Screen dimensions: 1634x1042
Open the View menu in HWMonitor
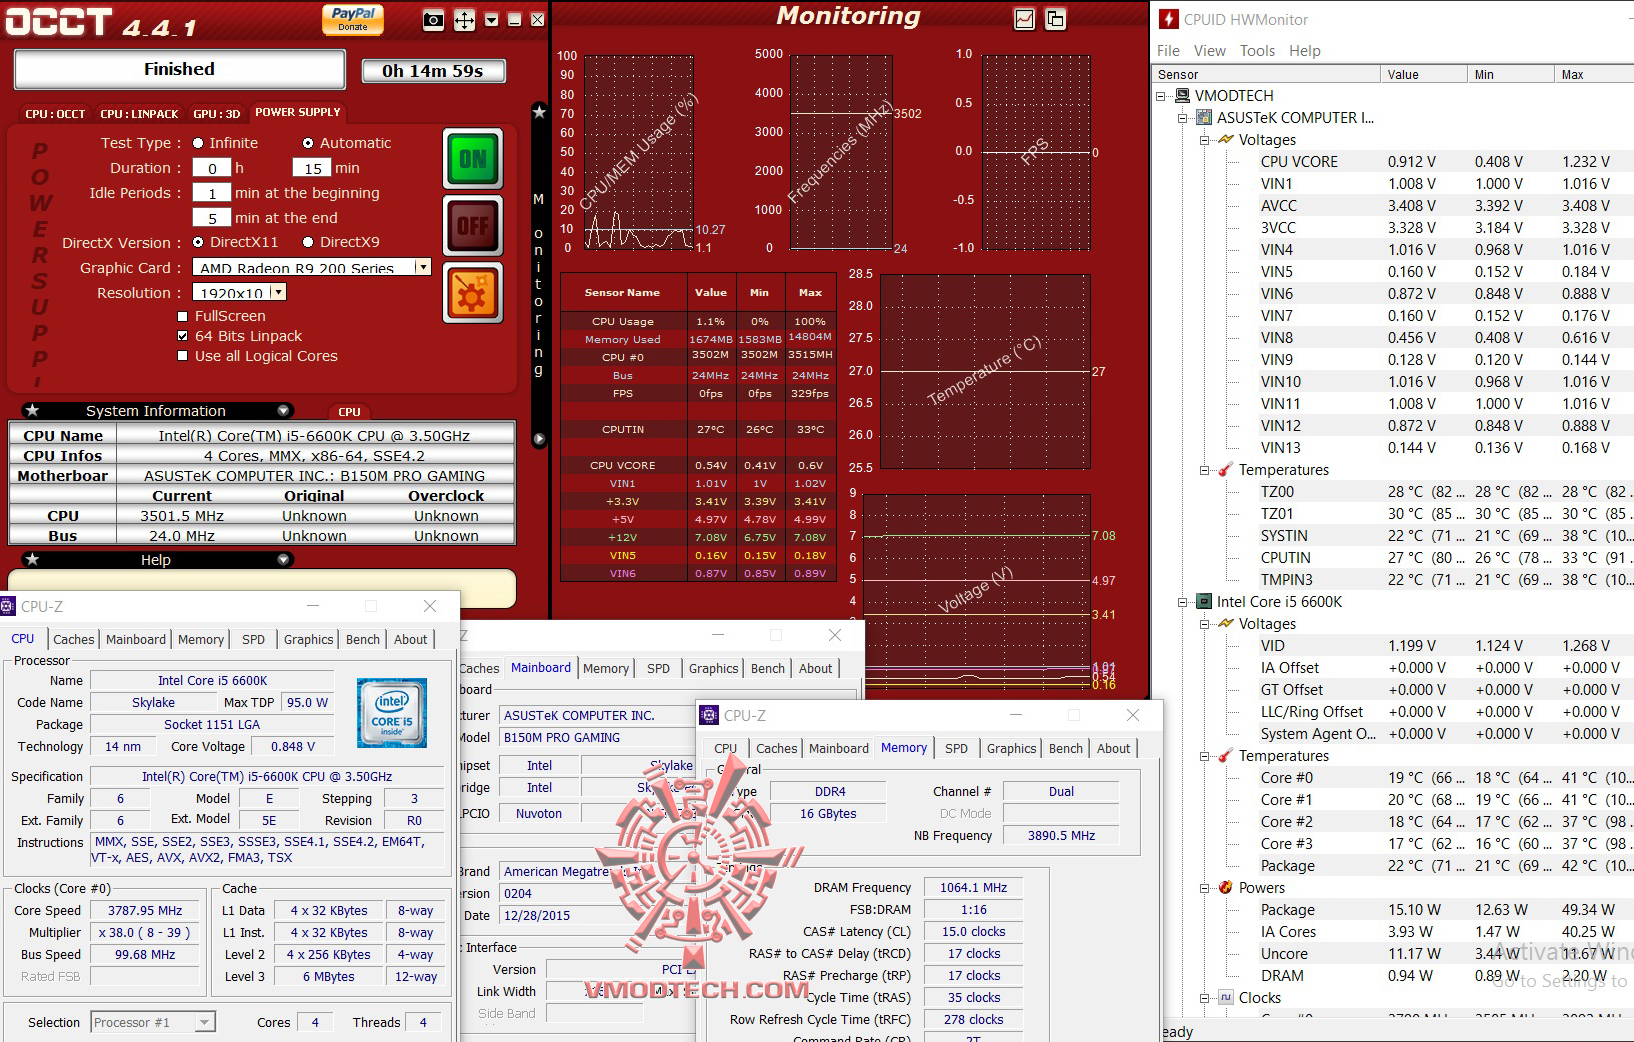[x=1209, y=51]
